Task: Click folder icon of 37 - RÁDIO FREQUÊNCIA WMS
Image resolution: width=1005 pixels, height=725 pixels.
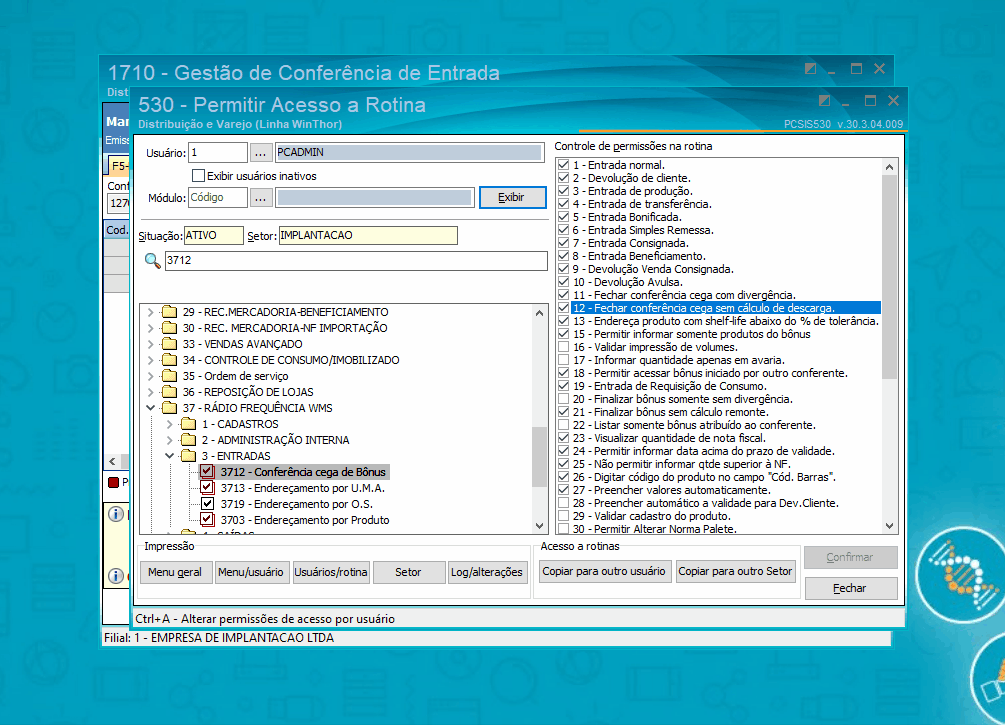Action: (169, 408)
